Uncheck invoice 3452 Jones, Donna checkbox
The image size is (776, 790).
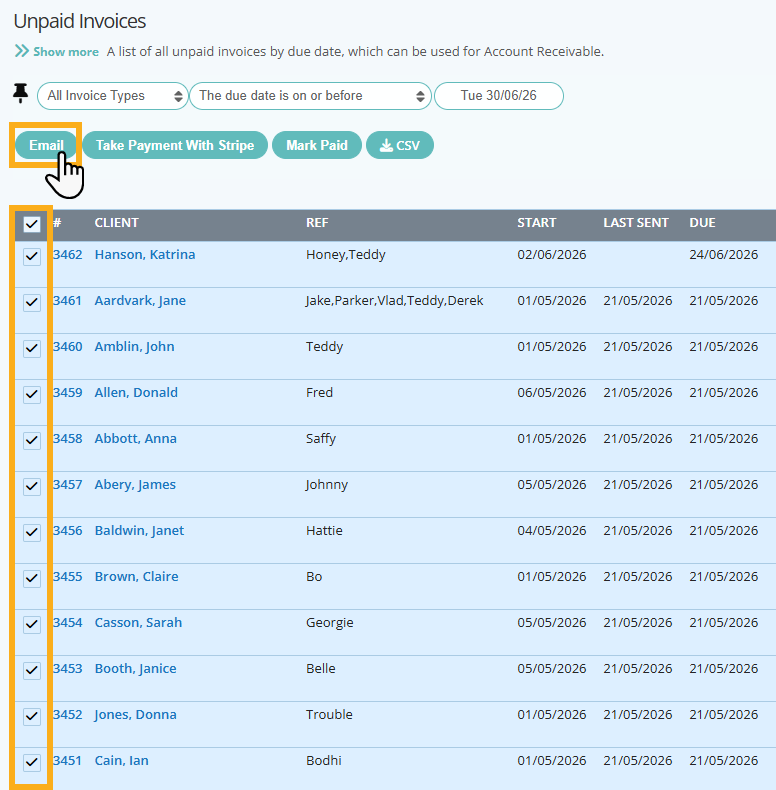(32, 716)
